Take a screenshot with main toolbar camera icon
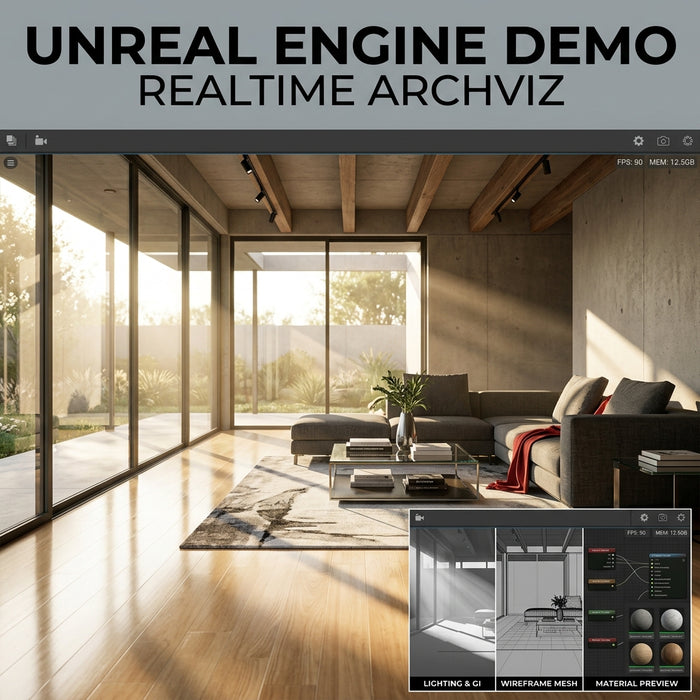The height and width of the screenshot is (700, 700). (663, 141)
